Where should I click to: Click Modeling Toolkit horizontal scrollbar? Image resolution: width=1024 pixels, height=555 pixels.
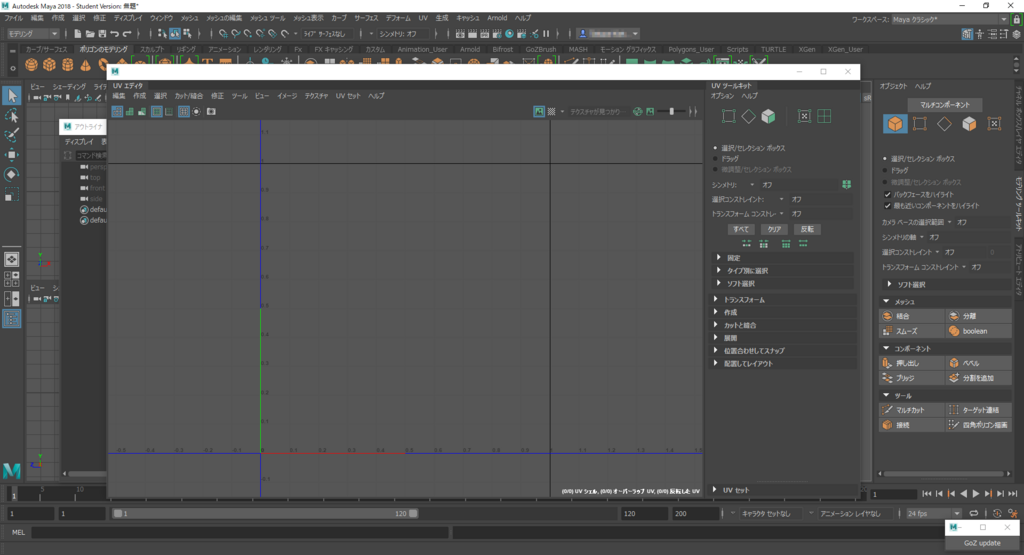[x=944, y=474]
